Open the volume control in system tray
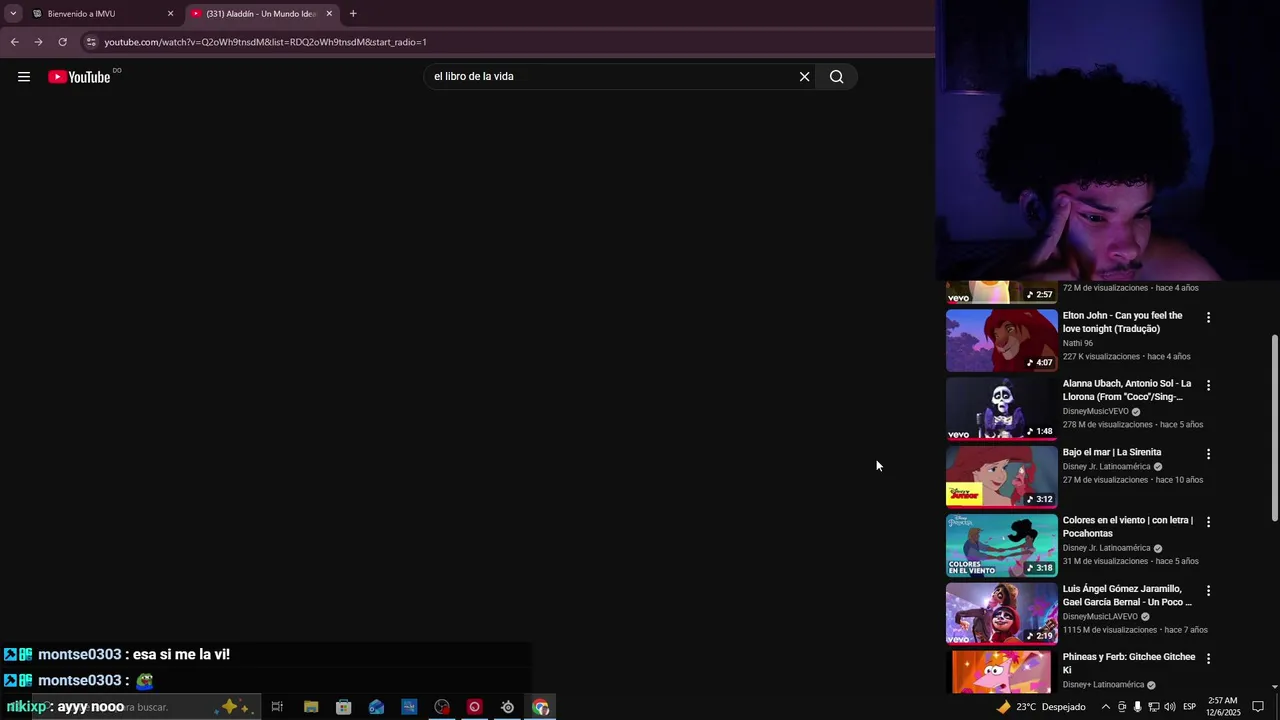The height and width of the screenshot is (720, 1280). tap(1170, 707)
